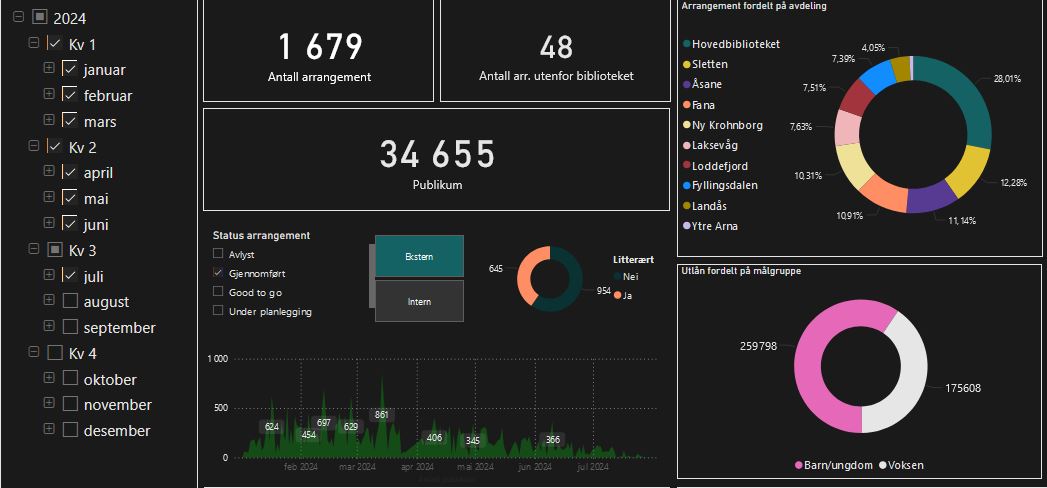
Task: Uncheck the mars checkbox
Action: (70, 120)
